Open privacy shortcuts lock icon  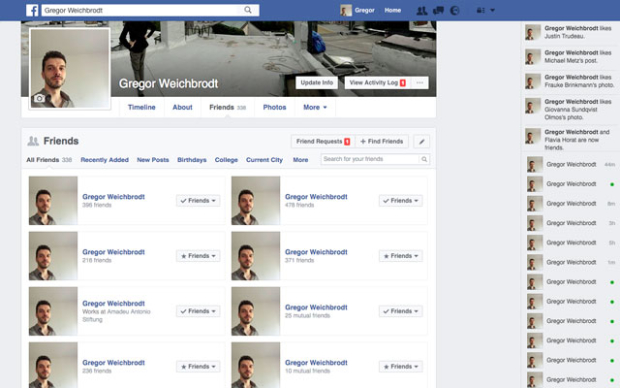tap(480, 11)
